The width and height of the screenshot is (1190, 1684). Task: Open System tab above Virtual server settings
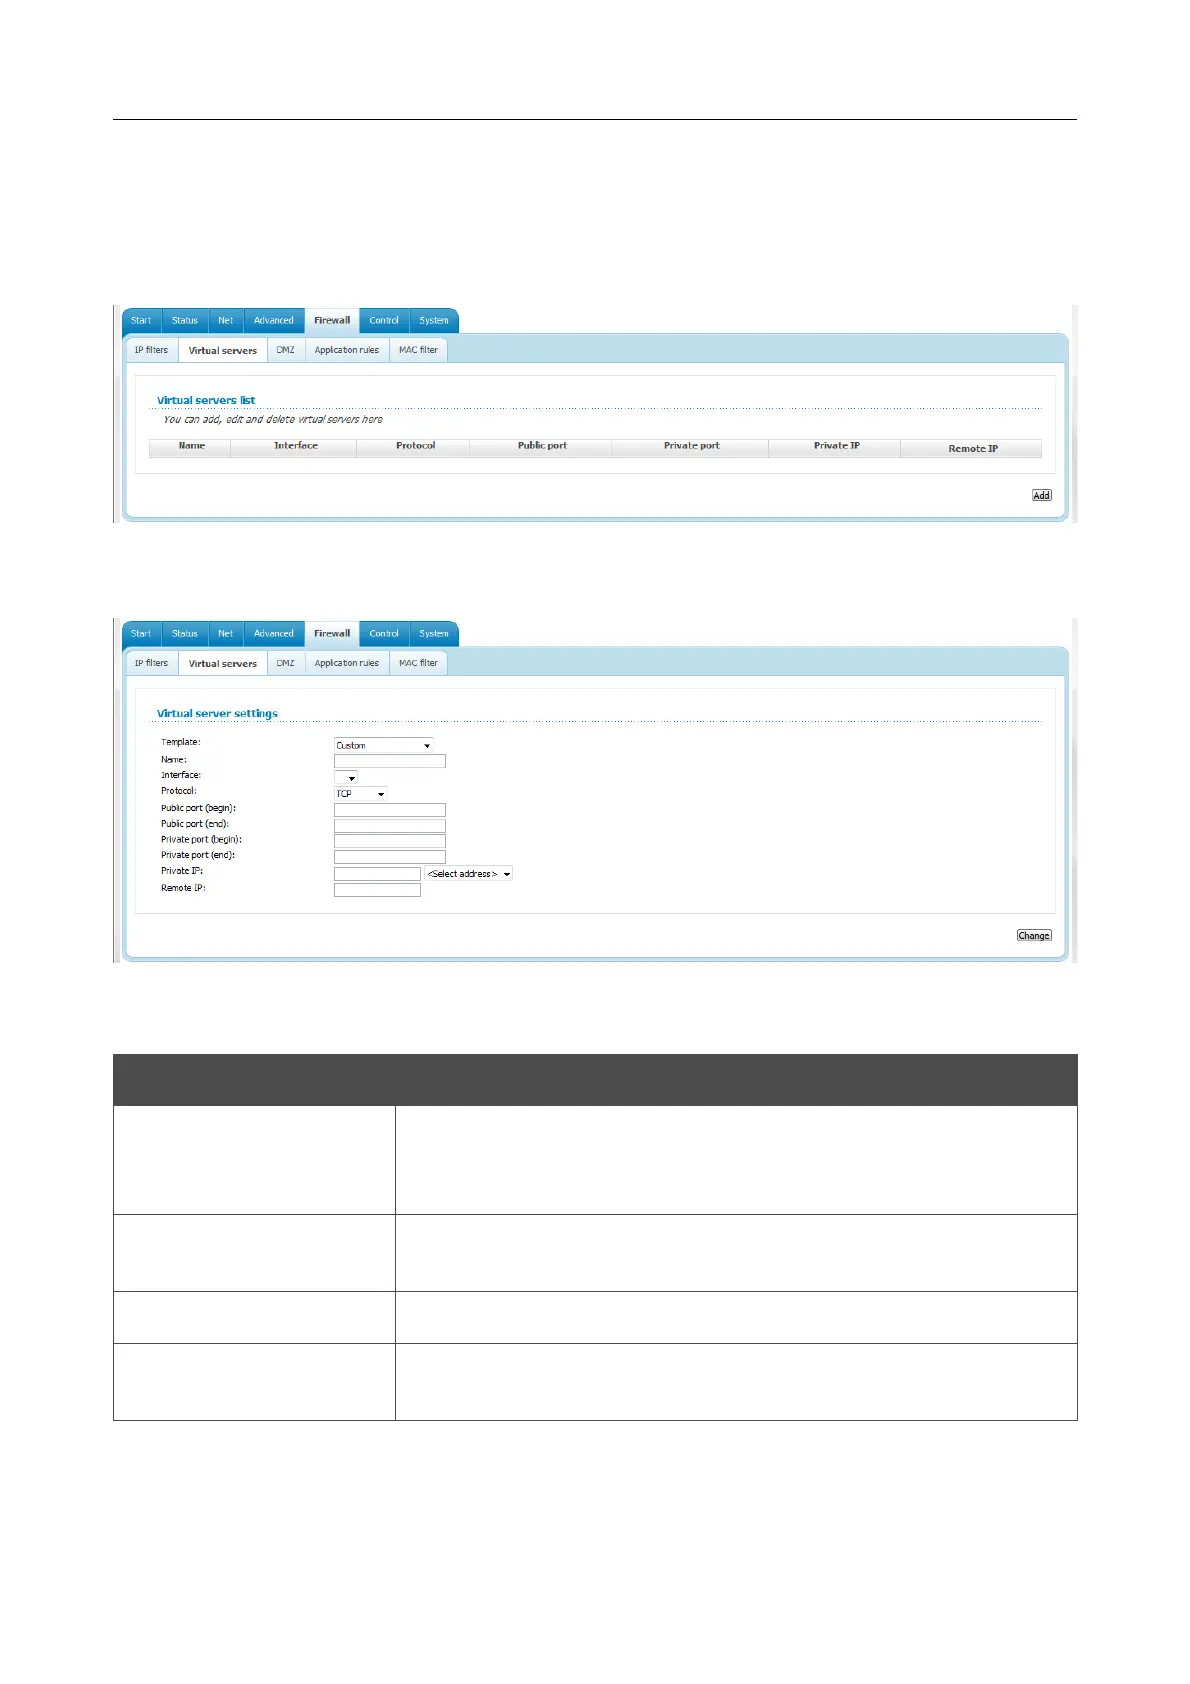[434, 634]
